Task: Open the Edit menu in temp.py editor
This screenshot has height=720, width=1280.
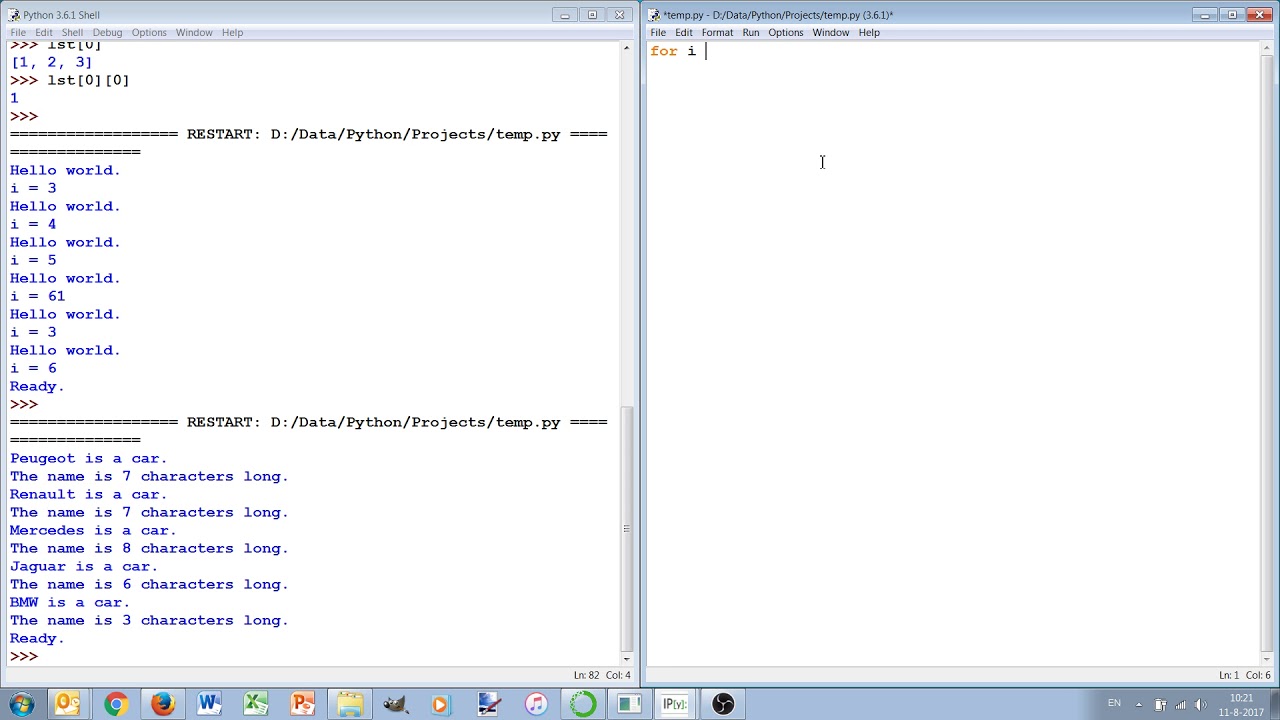Action: pyautogui.click(x=684, y=32)
